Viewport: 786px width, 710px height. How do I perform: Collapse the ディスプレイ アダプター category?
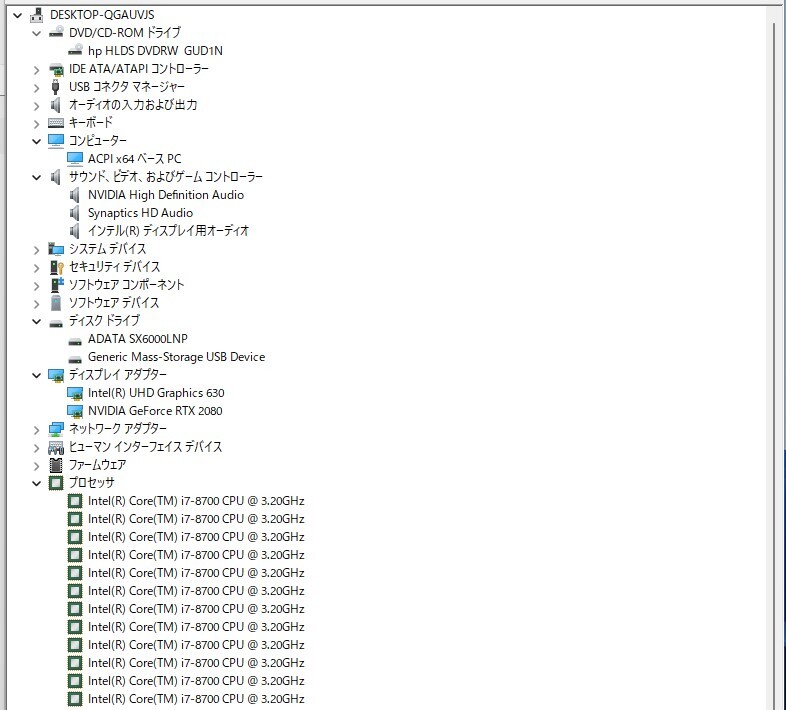[36, 376]
